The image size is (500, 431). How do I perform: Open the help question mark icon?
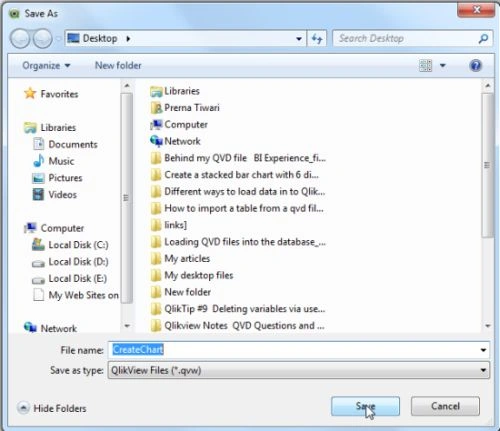coord(475,65)
